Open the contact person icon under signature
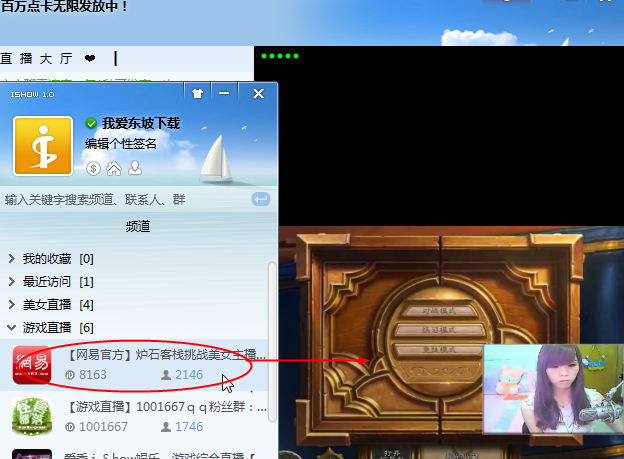 pos(135,168)
